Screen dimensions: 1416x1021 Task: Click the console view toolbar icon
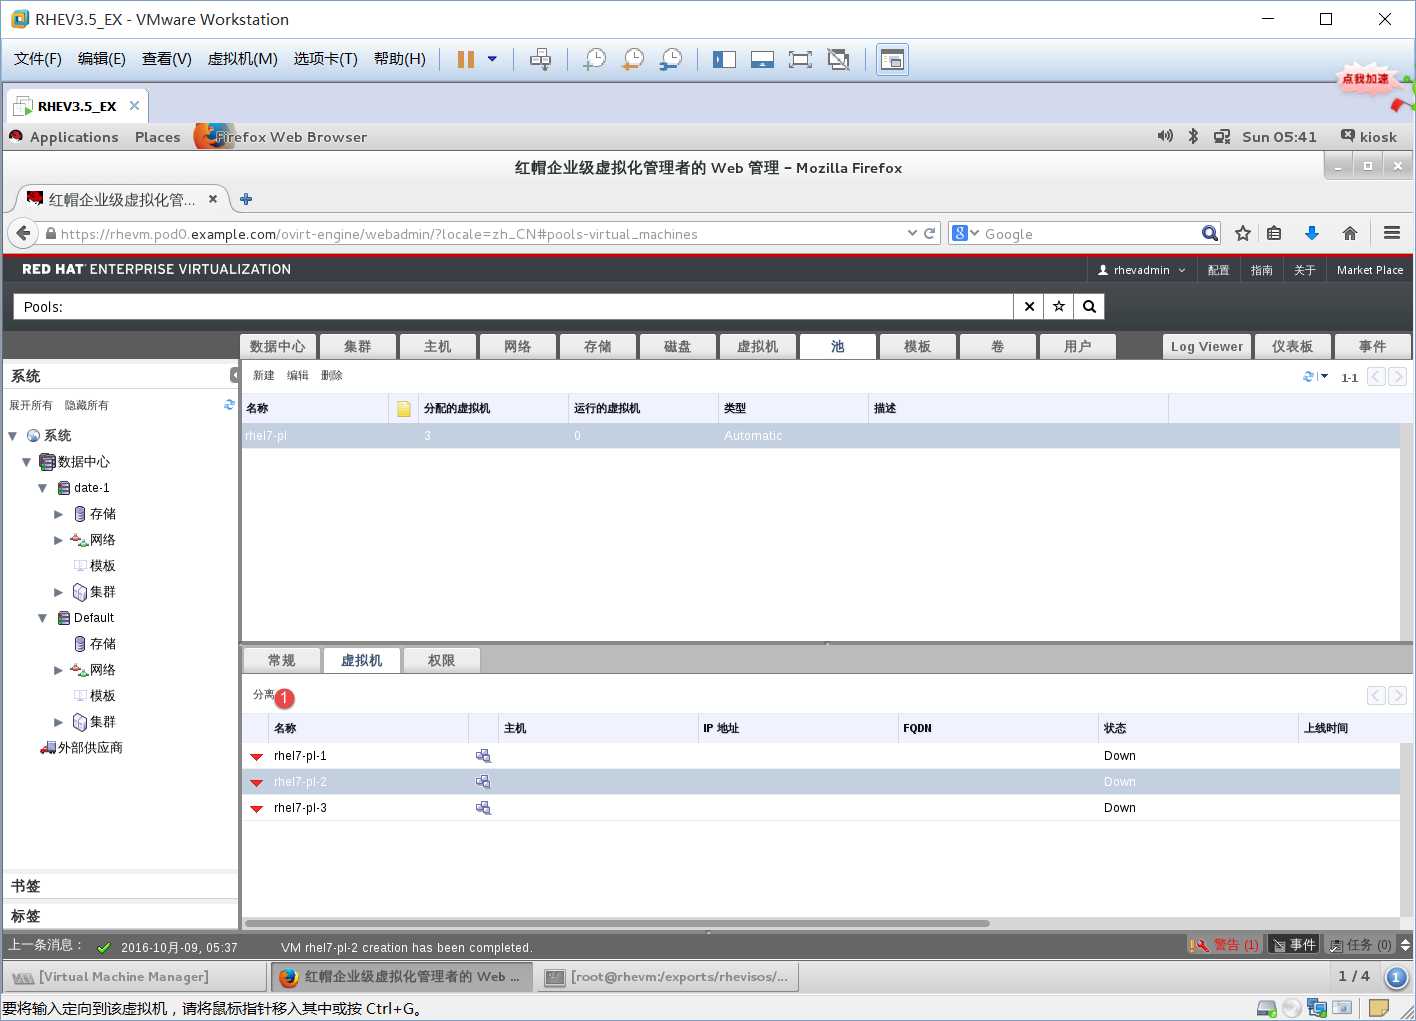(892, 60)
